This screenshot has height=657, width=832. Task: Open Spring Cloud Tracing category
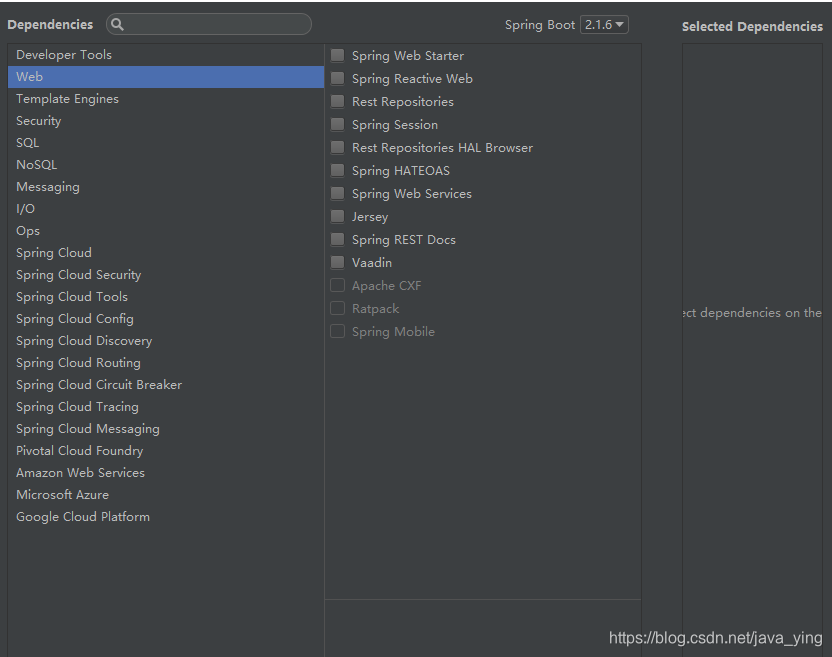pyautogui.click(x=166, y=407)
